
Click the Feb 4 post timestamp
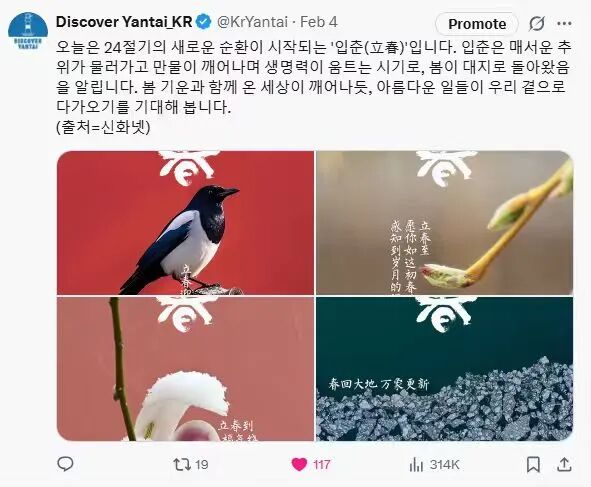coord(318,22)
